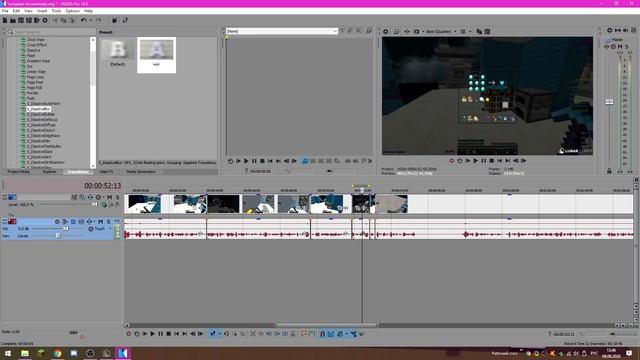Select the Gradient Wipe transition
The image size is (640, 360).
[38, 61]
